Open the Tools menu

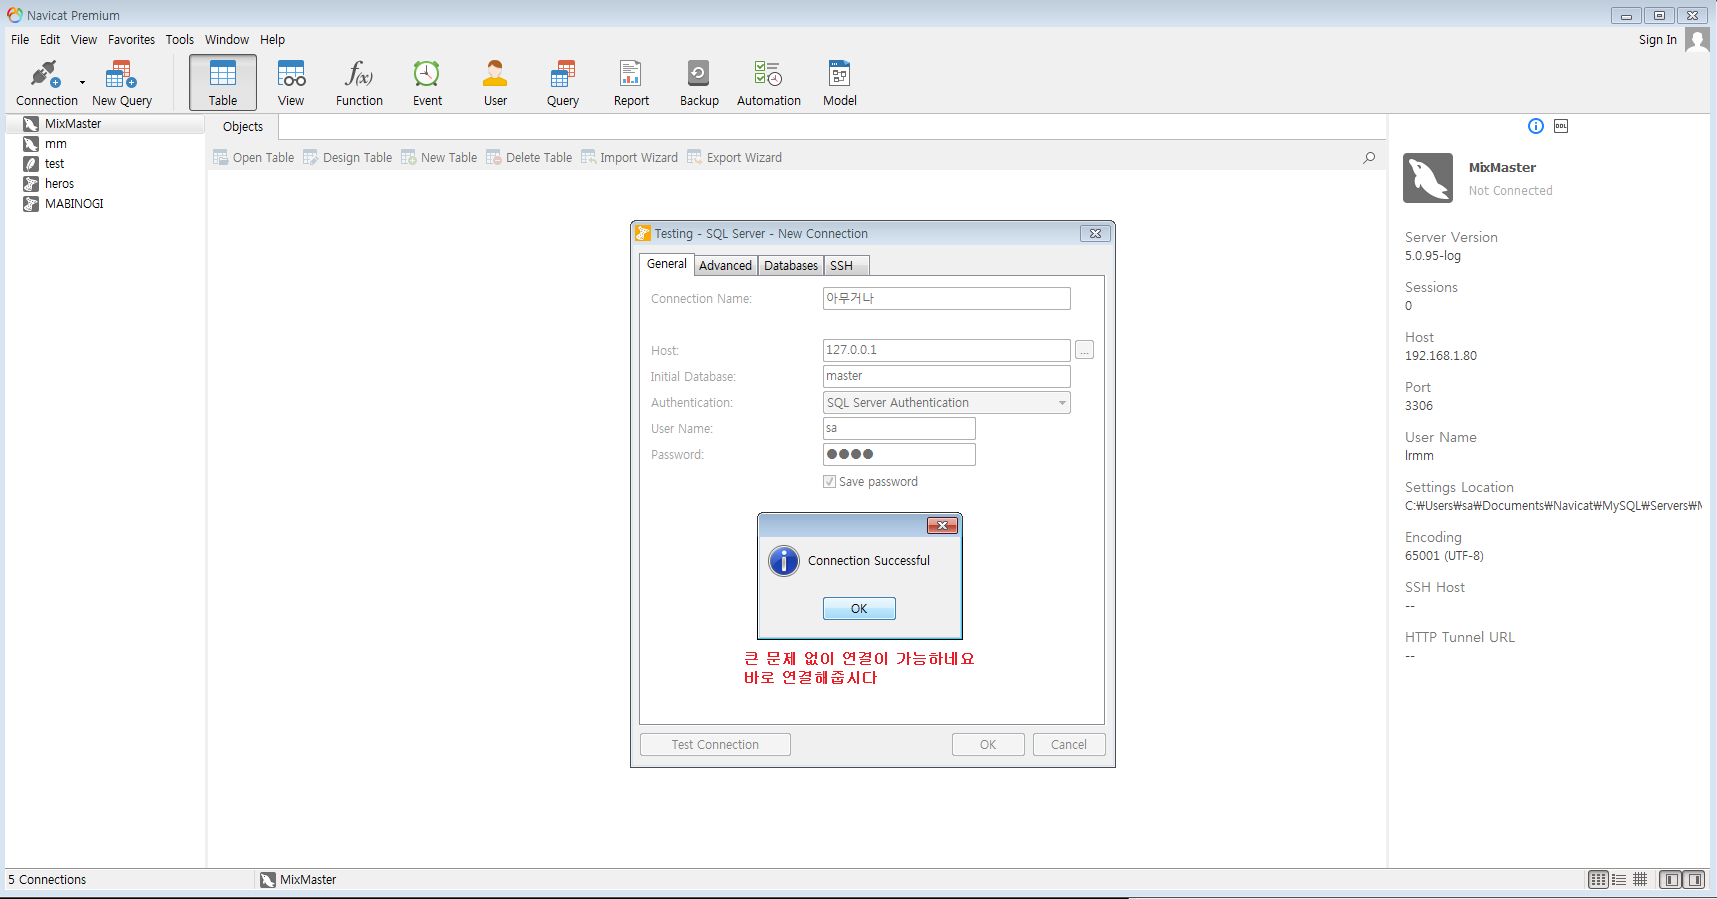point(180,40)
